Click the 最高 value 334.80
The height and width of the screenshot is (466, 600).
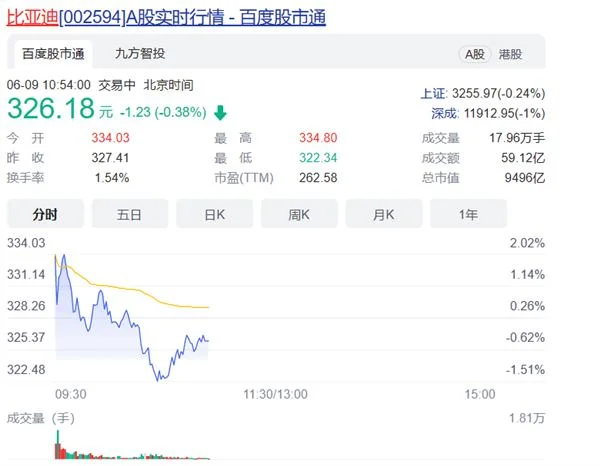318,138
